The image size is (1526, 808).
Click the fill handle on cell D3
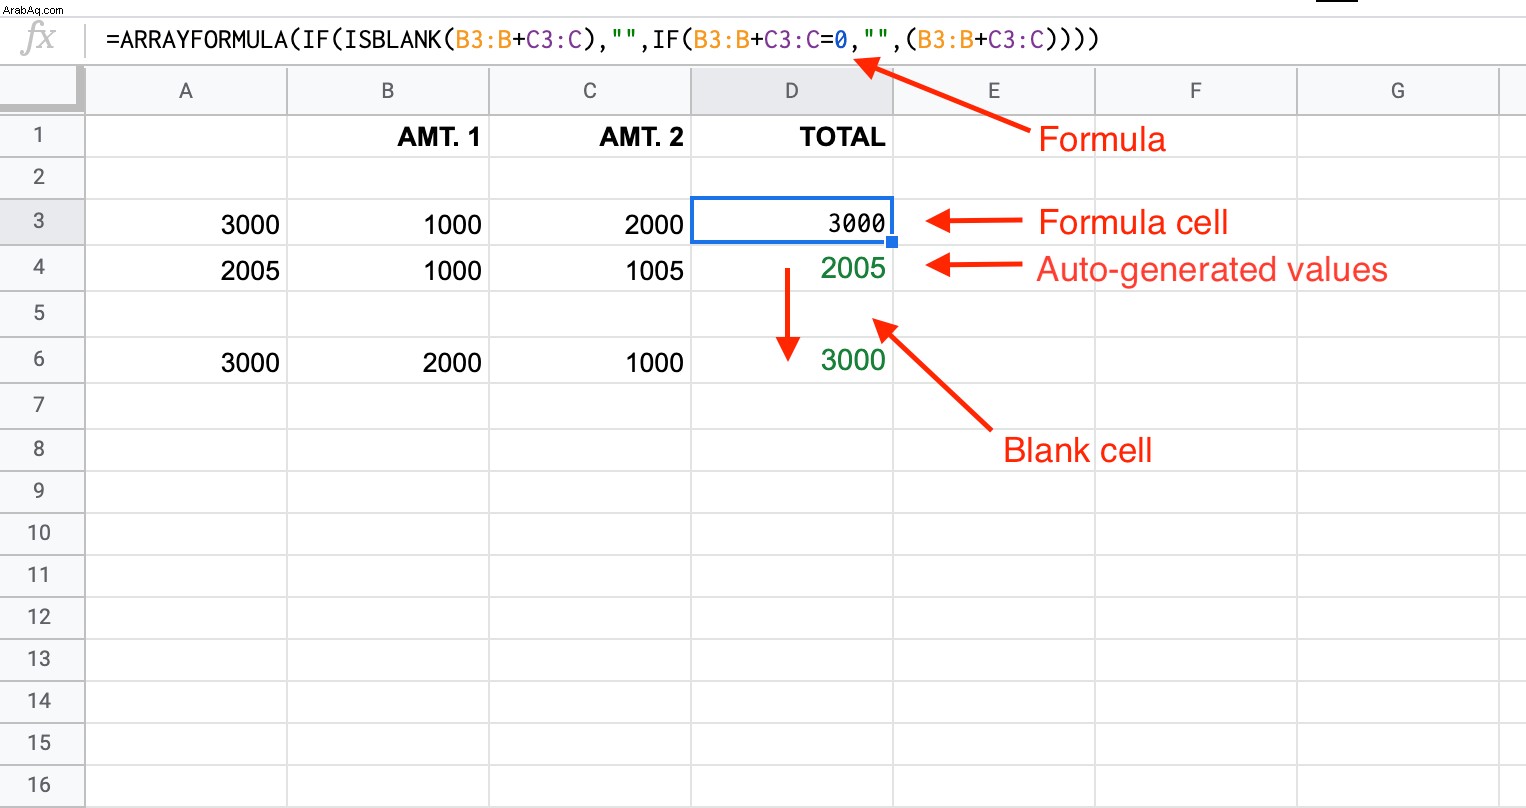[x=892, y=242]
